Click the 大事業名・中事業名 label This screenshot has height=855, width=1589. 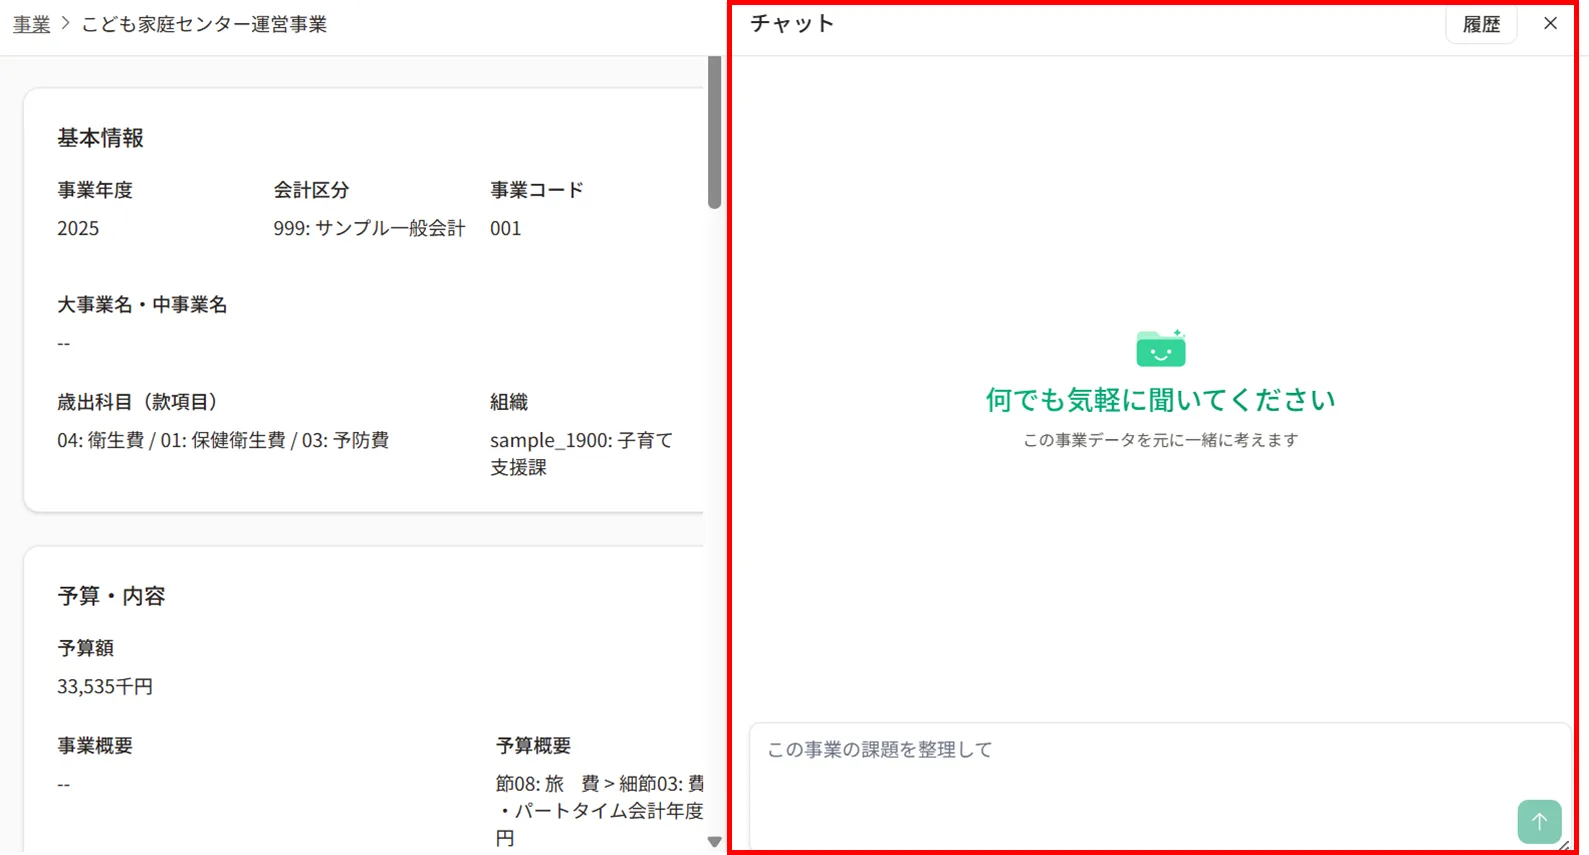pos(142,305)
